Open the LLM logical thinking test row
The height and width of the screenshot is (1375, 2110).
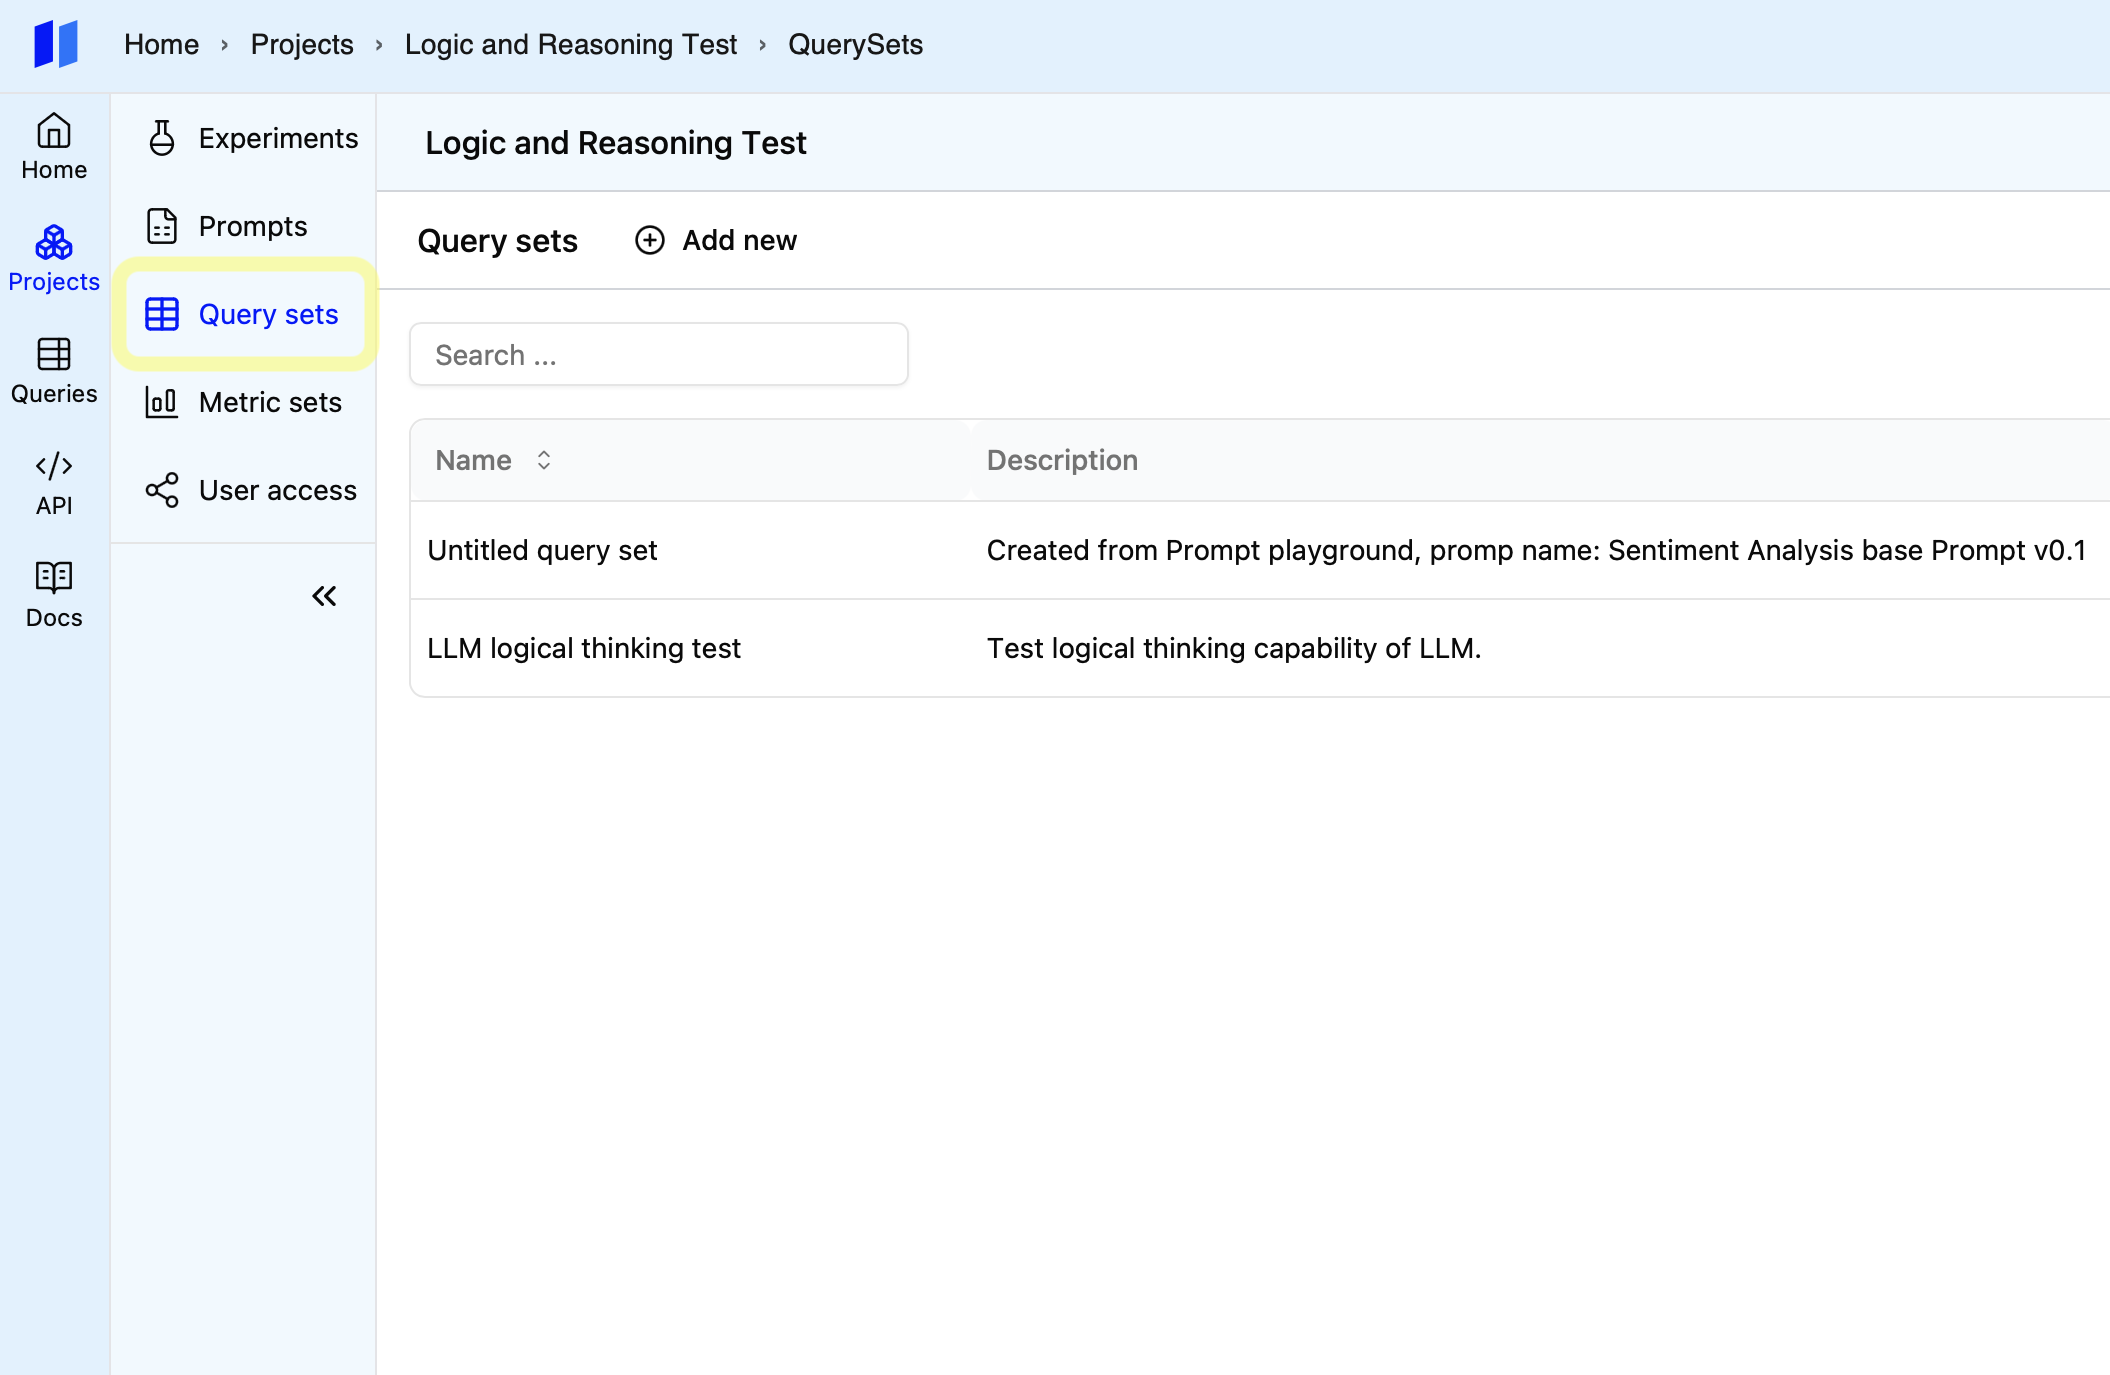(584, 648)
